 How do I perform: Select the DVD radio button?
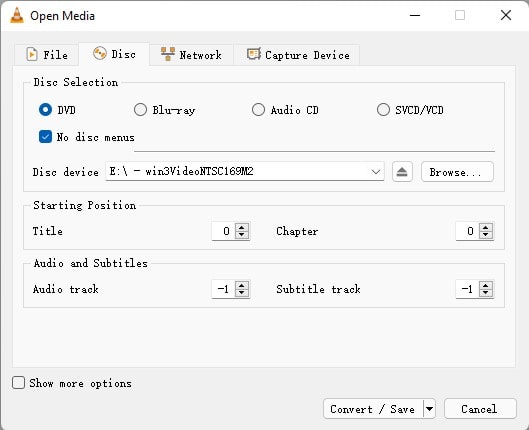[46, 110]
